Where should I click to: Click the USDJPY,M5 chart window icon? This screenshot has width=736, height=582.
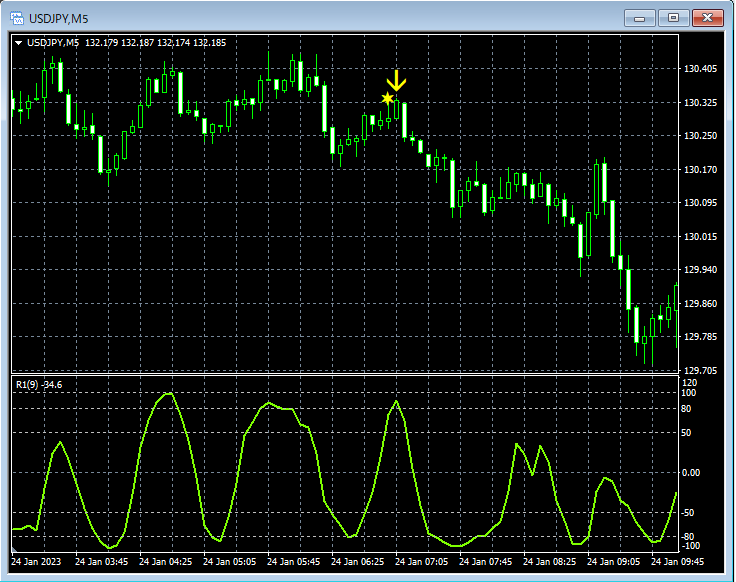(17, 18)
